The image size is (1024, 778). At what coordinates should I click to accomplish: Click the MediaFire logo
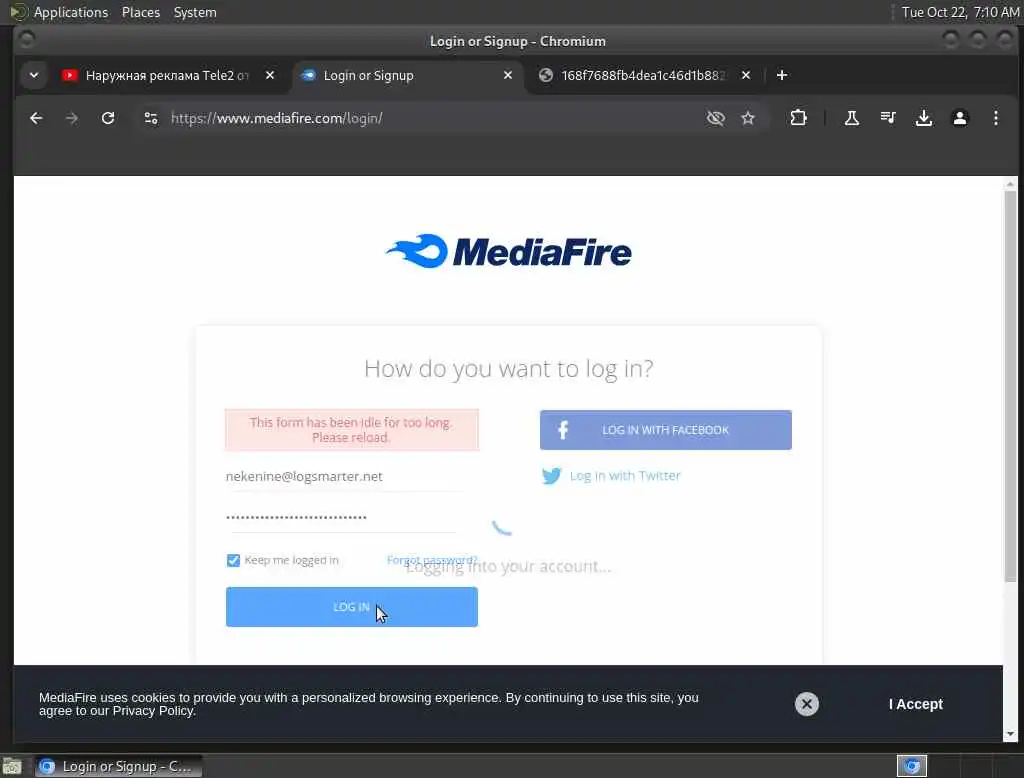point(509,251)
